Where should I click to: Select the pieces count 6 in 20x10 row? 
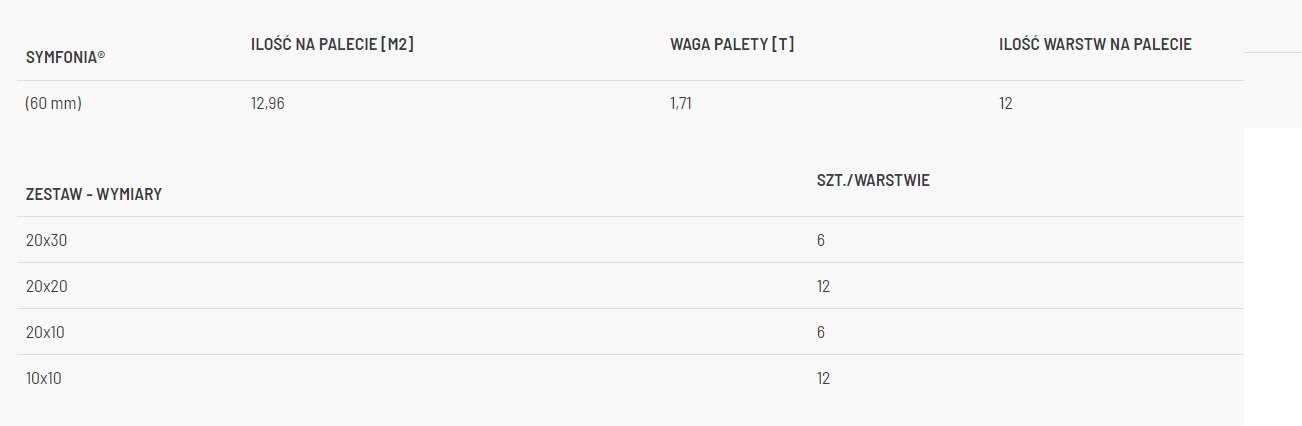821,332
